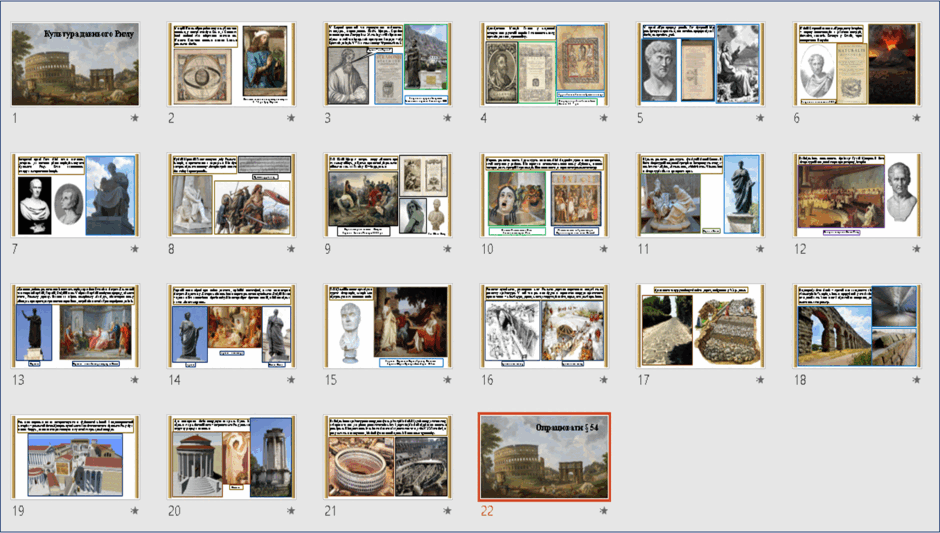Select slide 15 thumbnail
Screen dimensions: 940x533
pos(388,326)
